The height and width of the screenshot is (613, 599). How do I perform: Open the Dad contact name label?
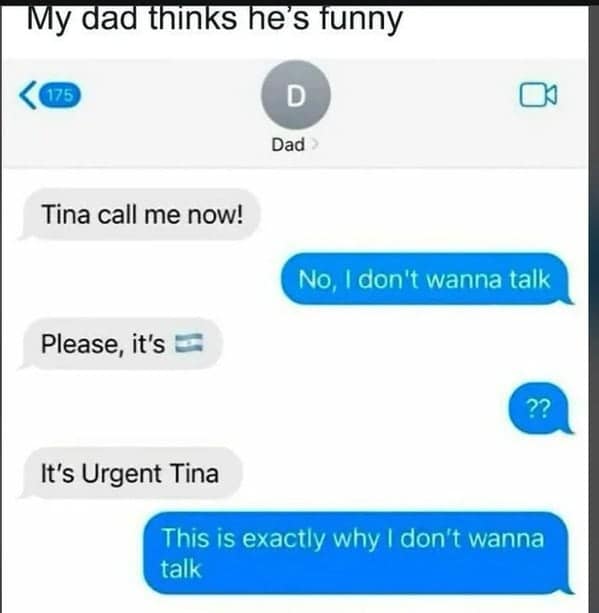[288, 145]
